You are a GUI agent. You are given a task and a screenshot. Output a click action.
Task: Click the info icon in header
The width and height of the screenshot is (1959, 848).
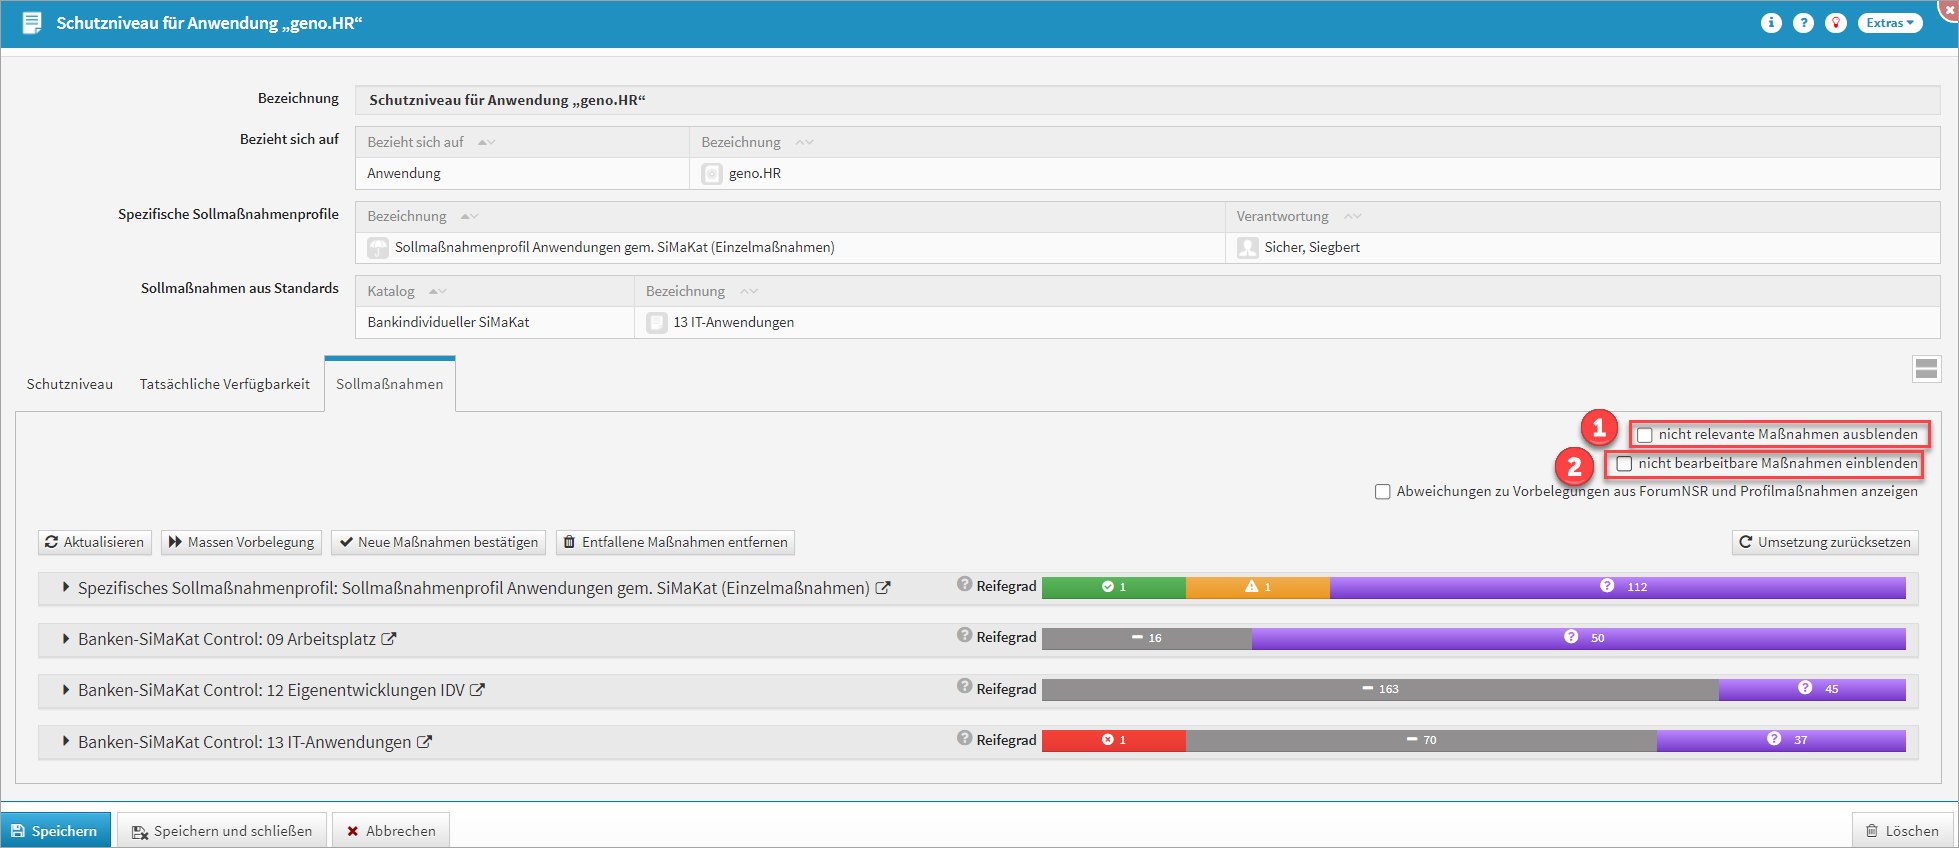[x=1771, y=23]
